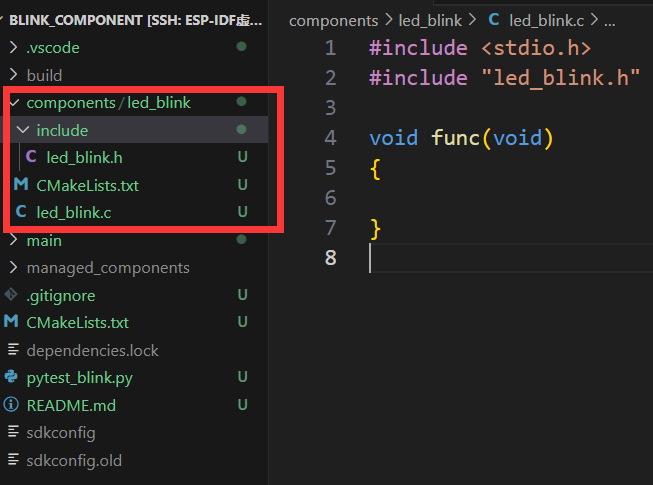Click the sdkconfig file icon
Screen dimensions: 653x485
pos(12,432)
